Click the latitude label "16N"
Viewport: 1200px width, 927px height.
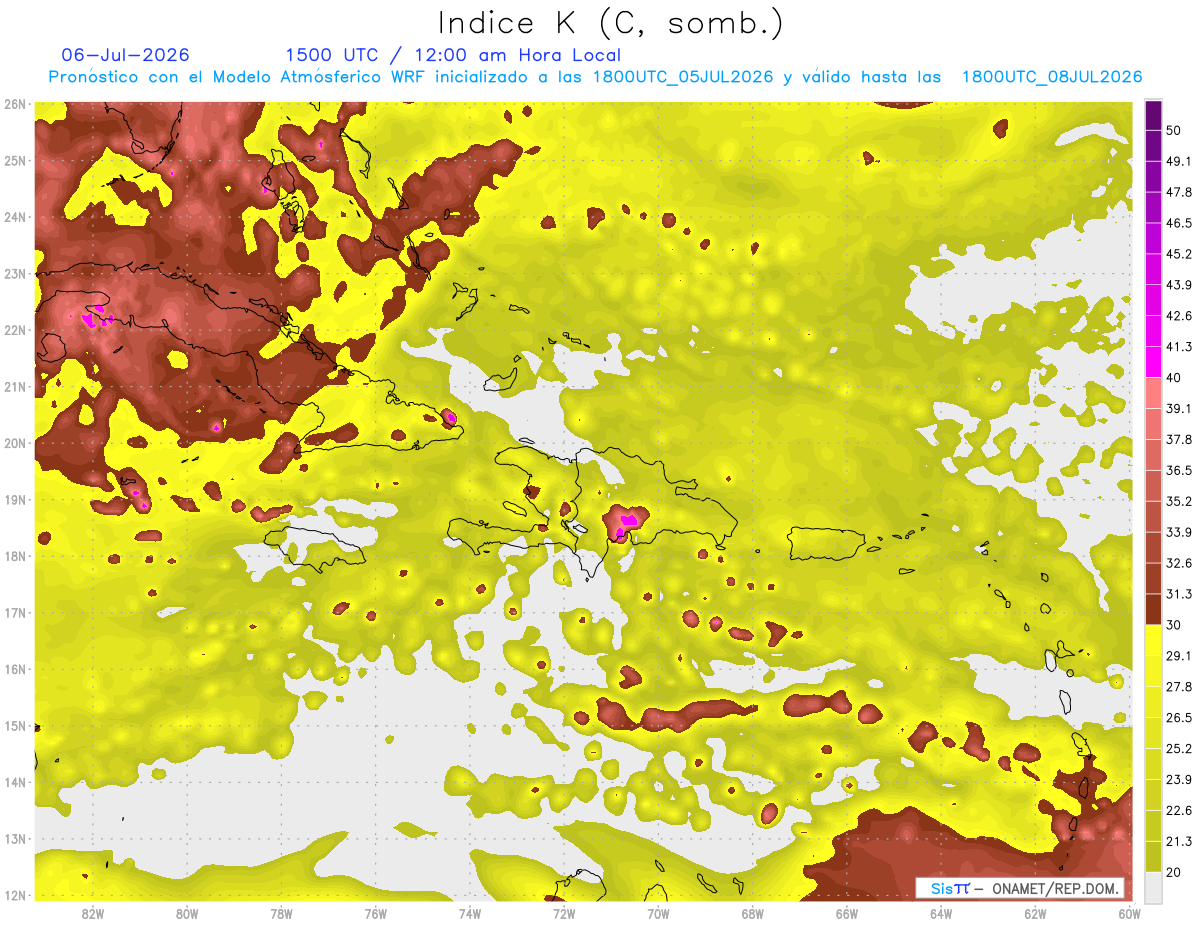(15, 669)
